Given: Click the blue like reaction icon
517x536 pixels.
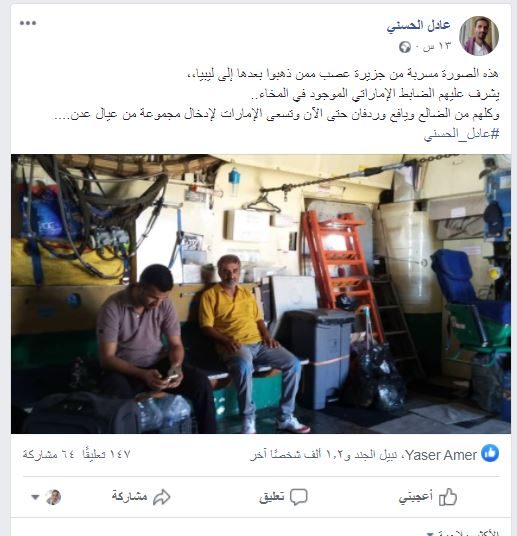Looking at the screenshot, I should coord(490,454).
